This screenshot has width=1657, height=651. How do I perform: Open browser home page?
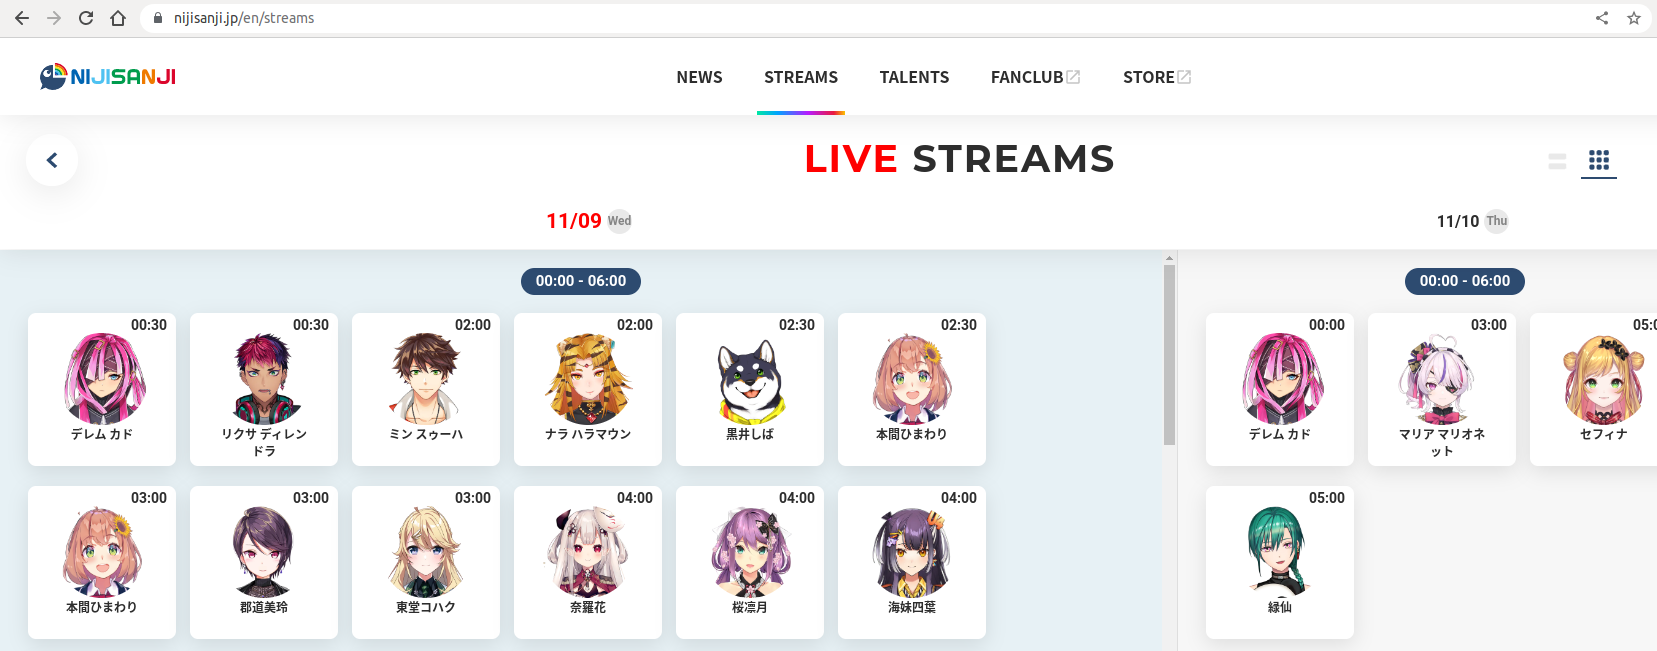pyautogui.click(x=118, y=18)
